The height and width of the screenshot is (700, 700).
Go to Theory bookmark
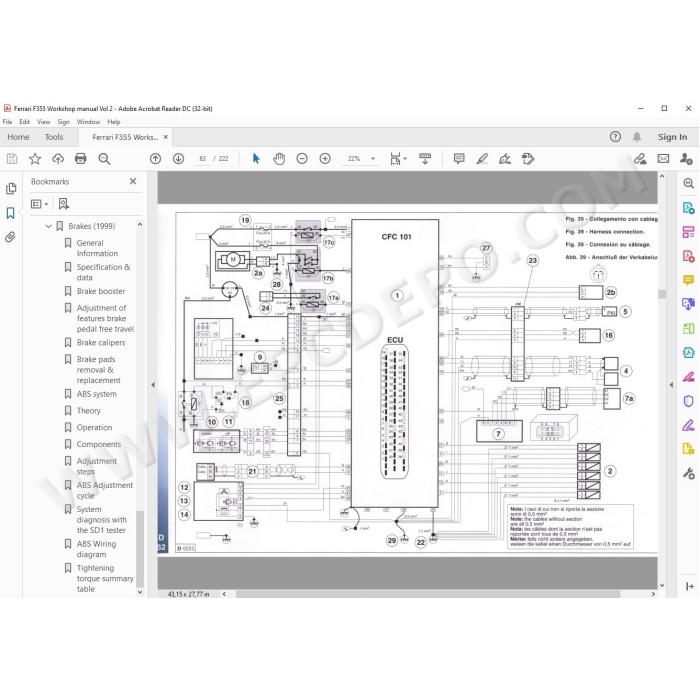[88, 411]
